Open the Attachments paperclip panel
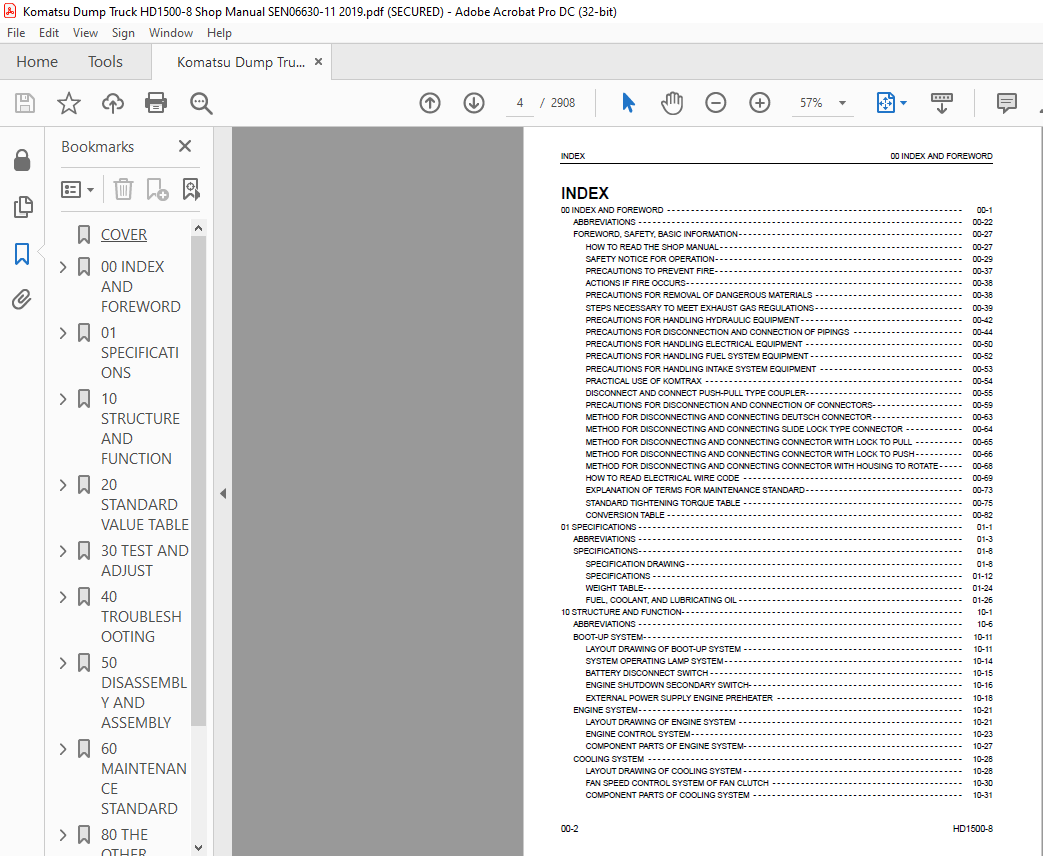1043x856 pixels. click(x=21, y=300)
